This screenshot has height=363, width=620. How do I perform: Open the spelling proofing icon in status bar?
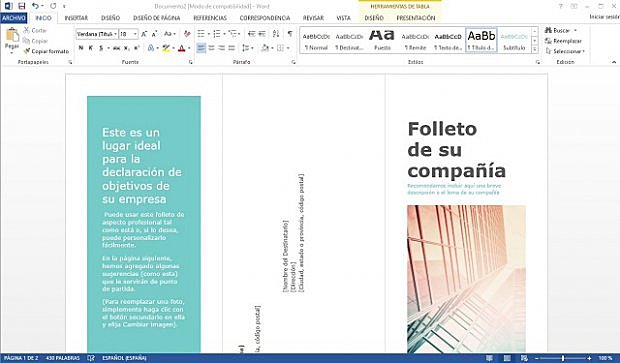click(x=91, y=358)
